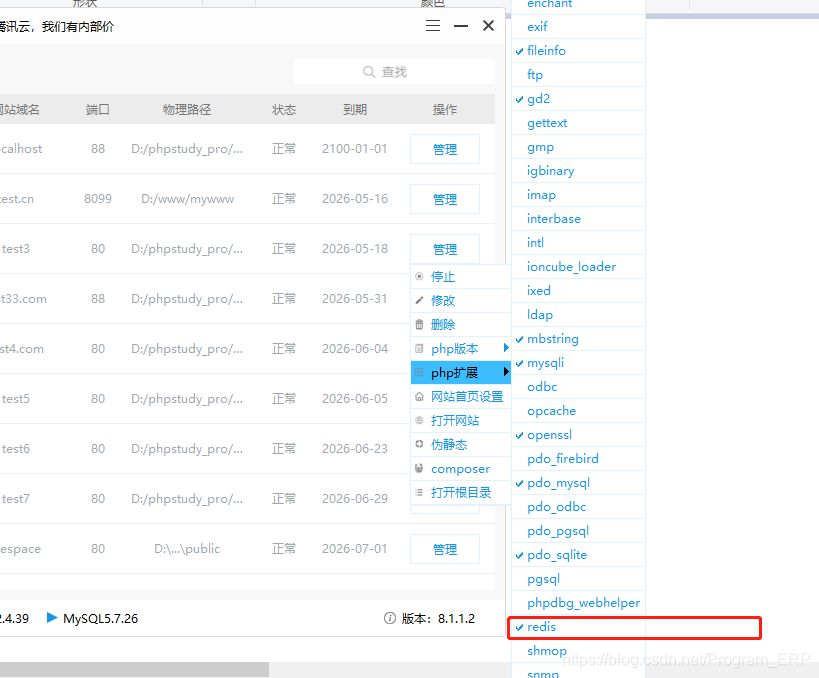Screen dimensions: 819x678
Task: Enable the opcache extension
Action: [x=578, y=411]
